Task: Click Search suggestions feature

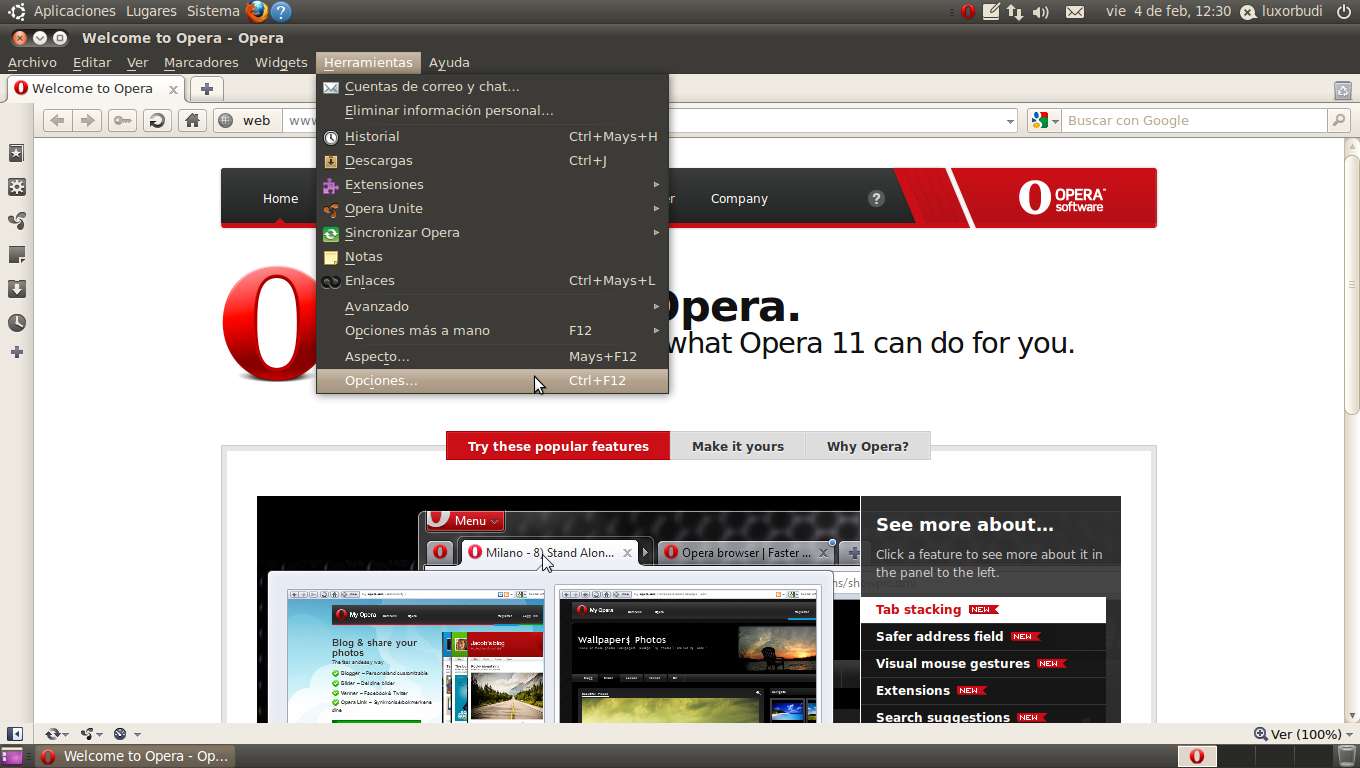Action: click(983, 717)
